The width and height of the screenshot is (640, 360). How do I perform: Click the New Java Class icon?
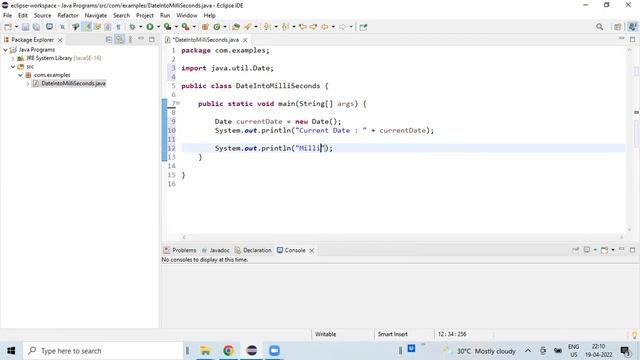pos(217,27)
